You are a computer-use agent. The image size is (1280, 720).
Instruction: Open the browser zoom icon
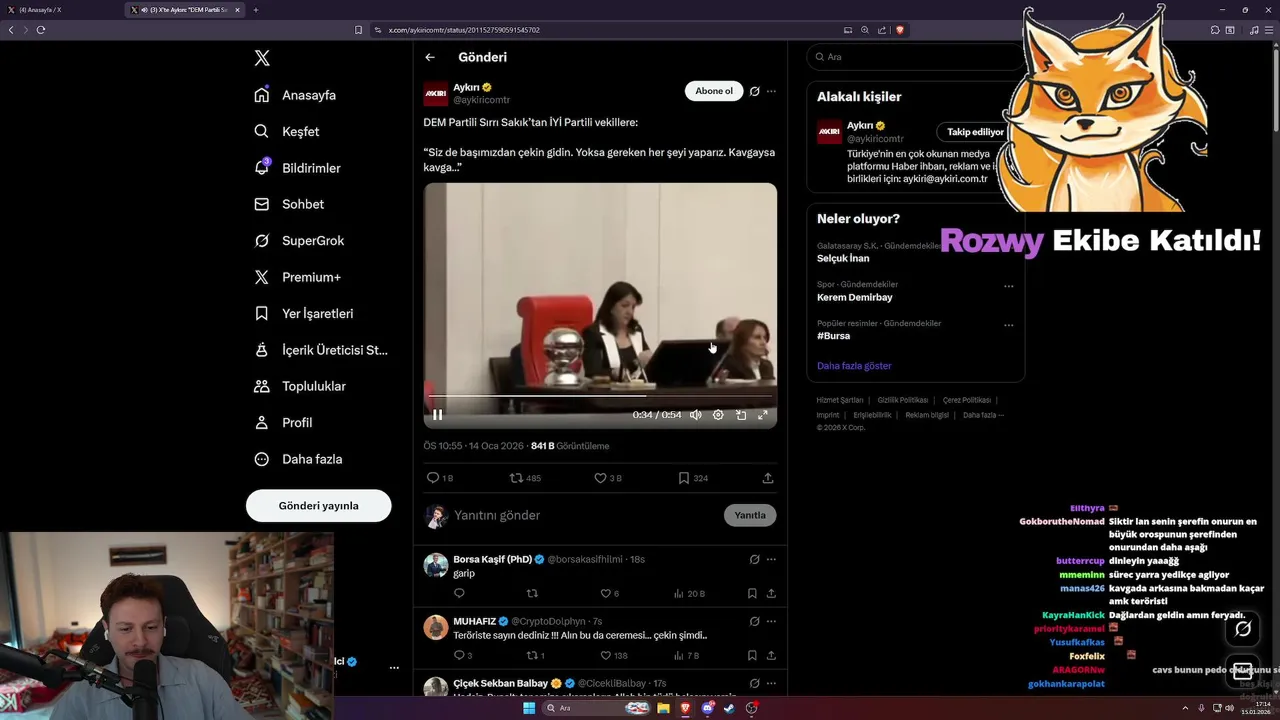click(865, 30)
